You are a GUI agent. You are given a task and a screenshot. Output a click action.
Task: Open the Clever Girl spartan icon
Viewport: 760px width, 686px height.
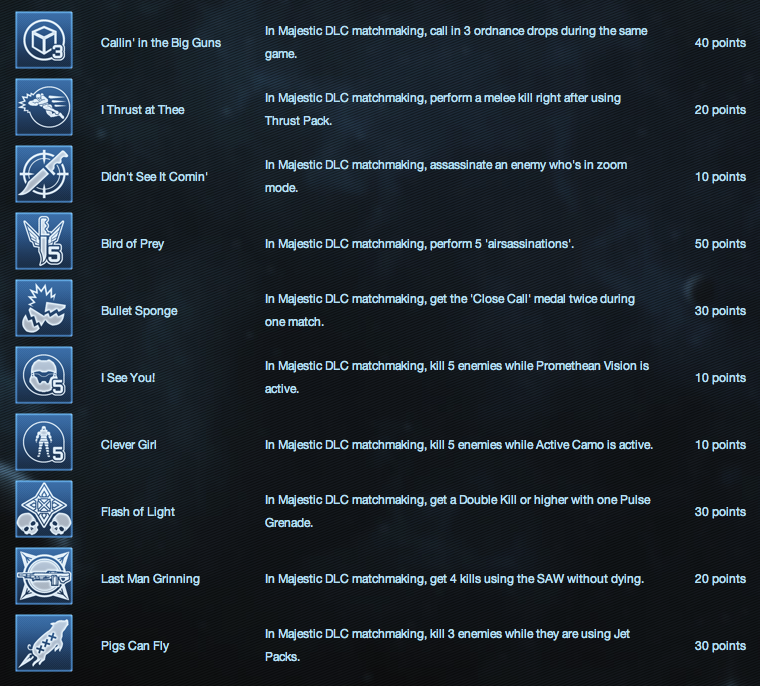point(44,442)
